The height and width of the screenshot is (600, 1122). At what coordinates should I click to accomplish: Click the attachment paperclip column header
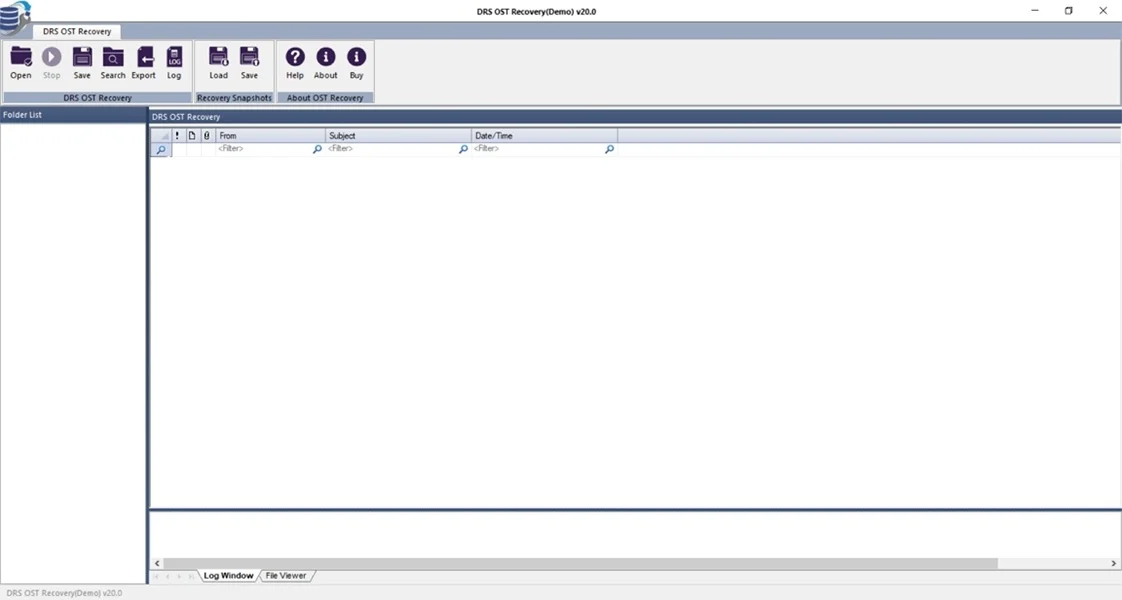[207, 135]
